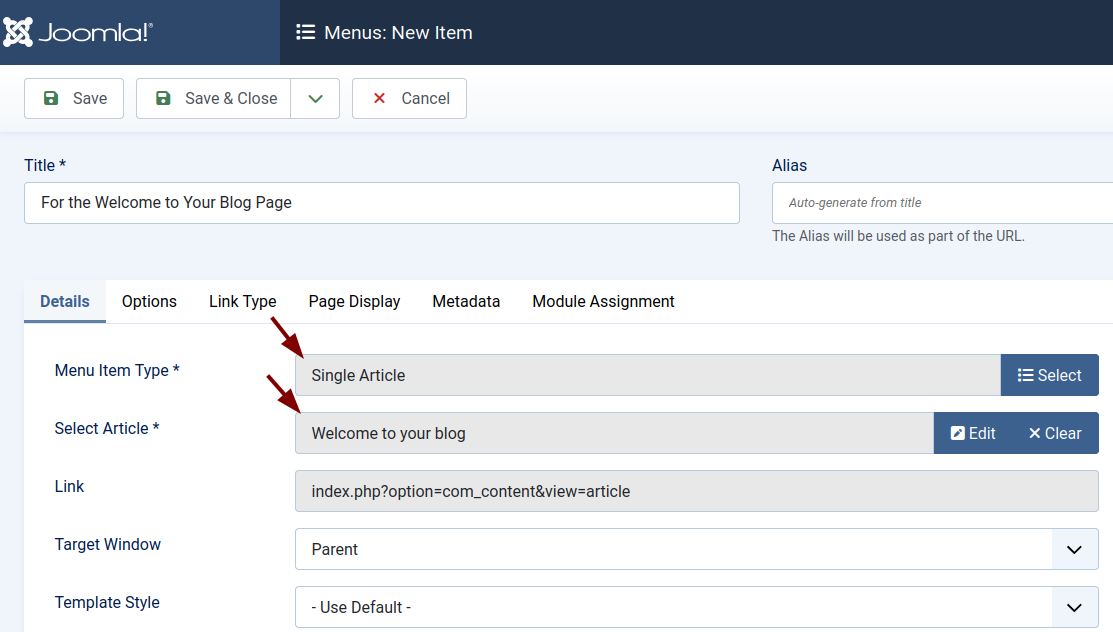Click the save disk icon on Save button
The image size is (1113, 632).
pyautogui.click(x=50, y=98)
